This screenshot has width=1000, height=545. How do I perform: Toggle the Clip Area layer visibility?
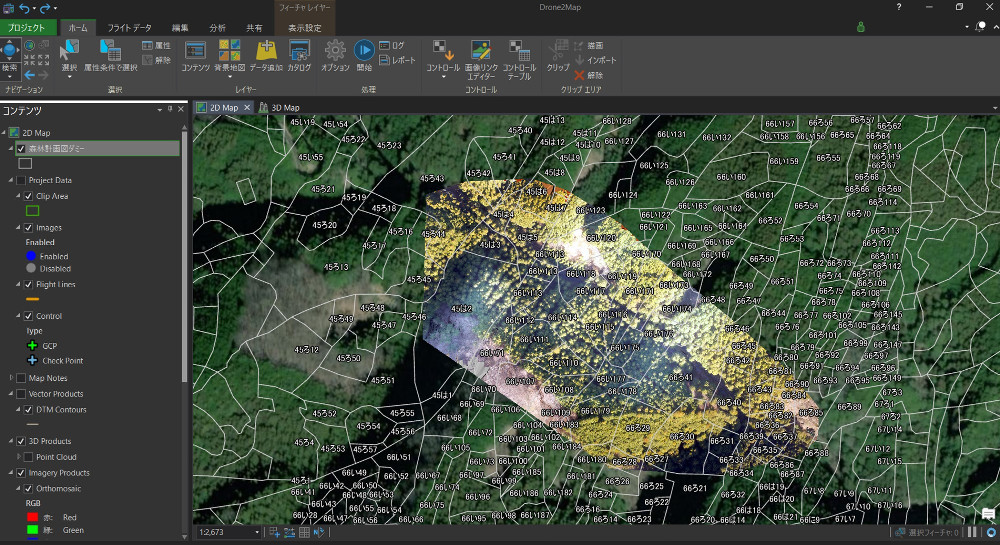tap(29, 196)
